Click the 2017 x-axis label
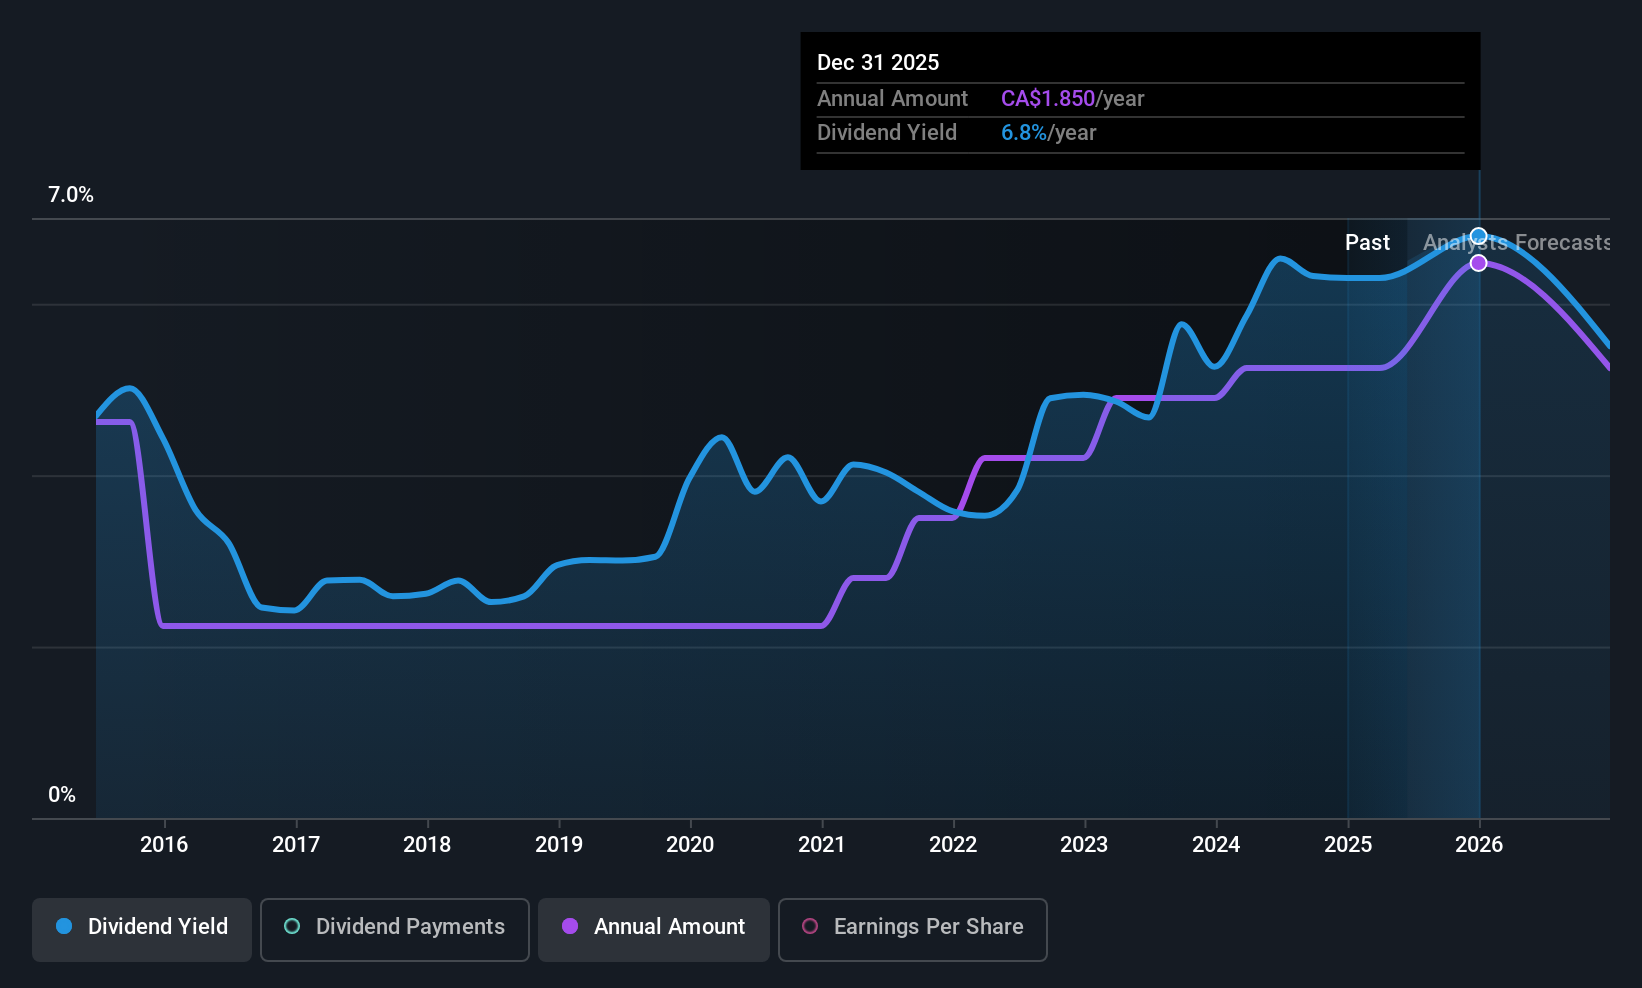Screen dimensions: 1642x988 296,845
